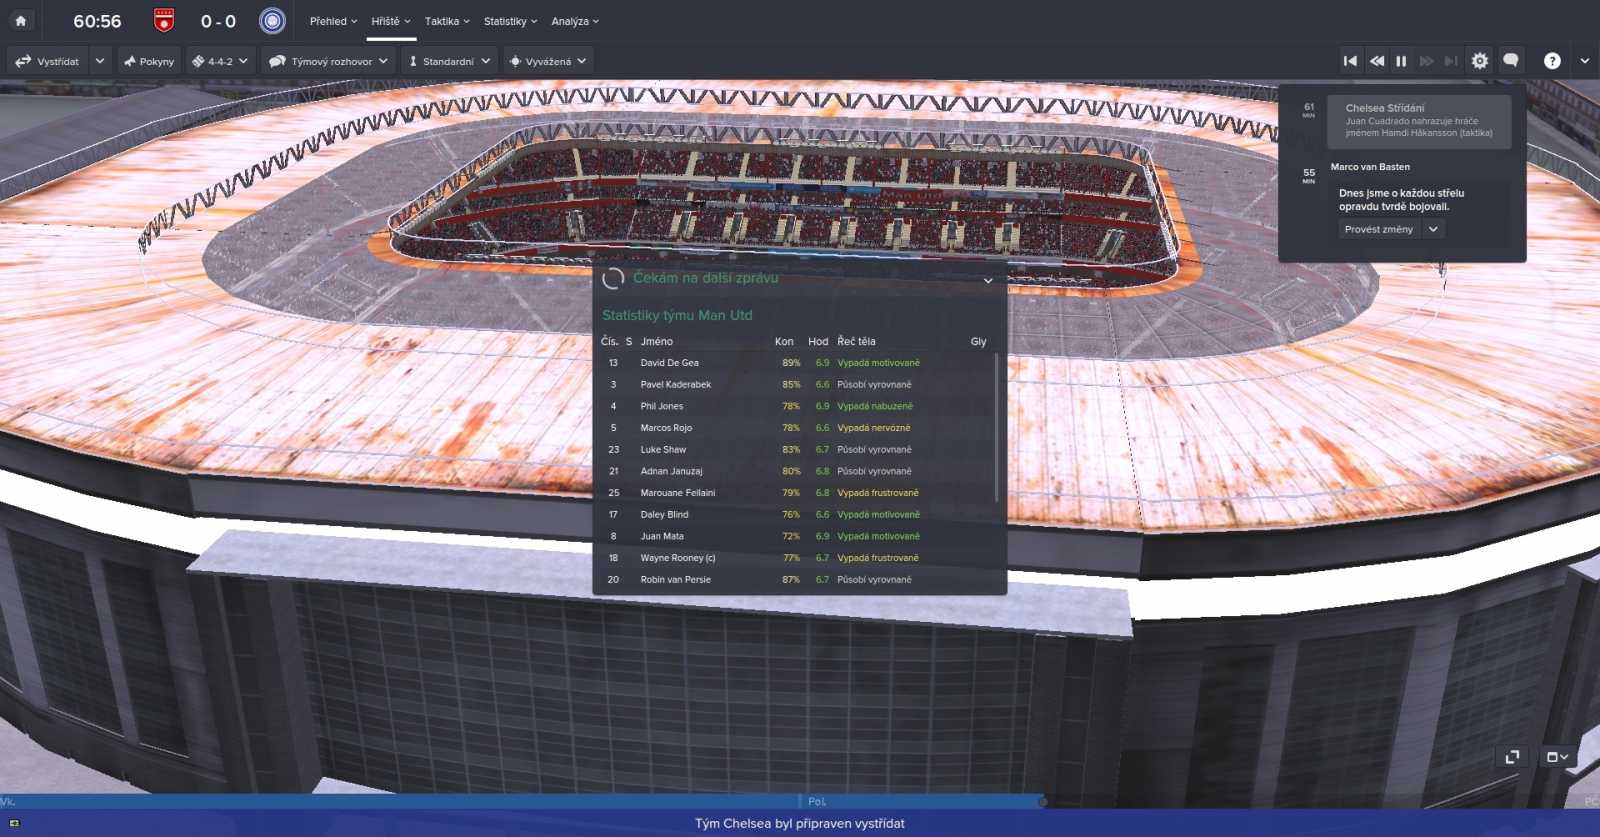Go to the home screen icon
Image resolution: width=1600 pixels, height=837 pixels.
(20, 20)
